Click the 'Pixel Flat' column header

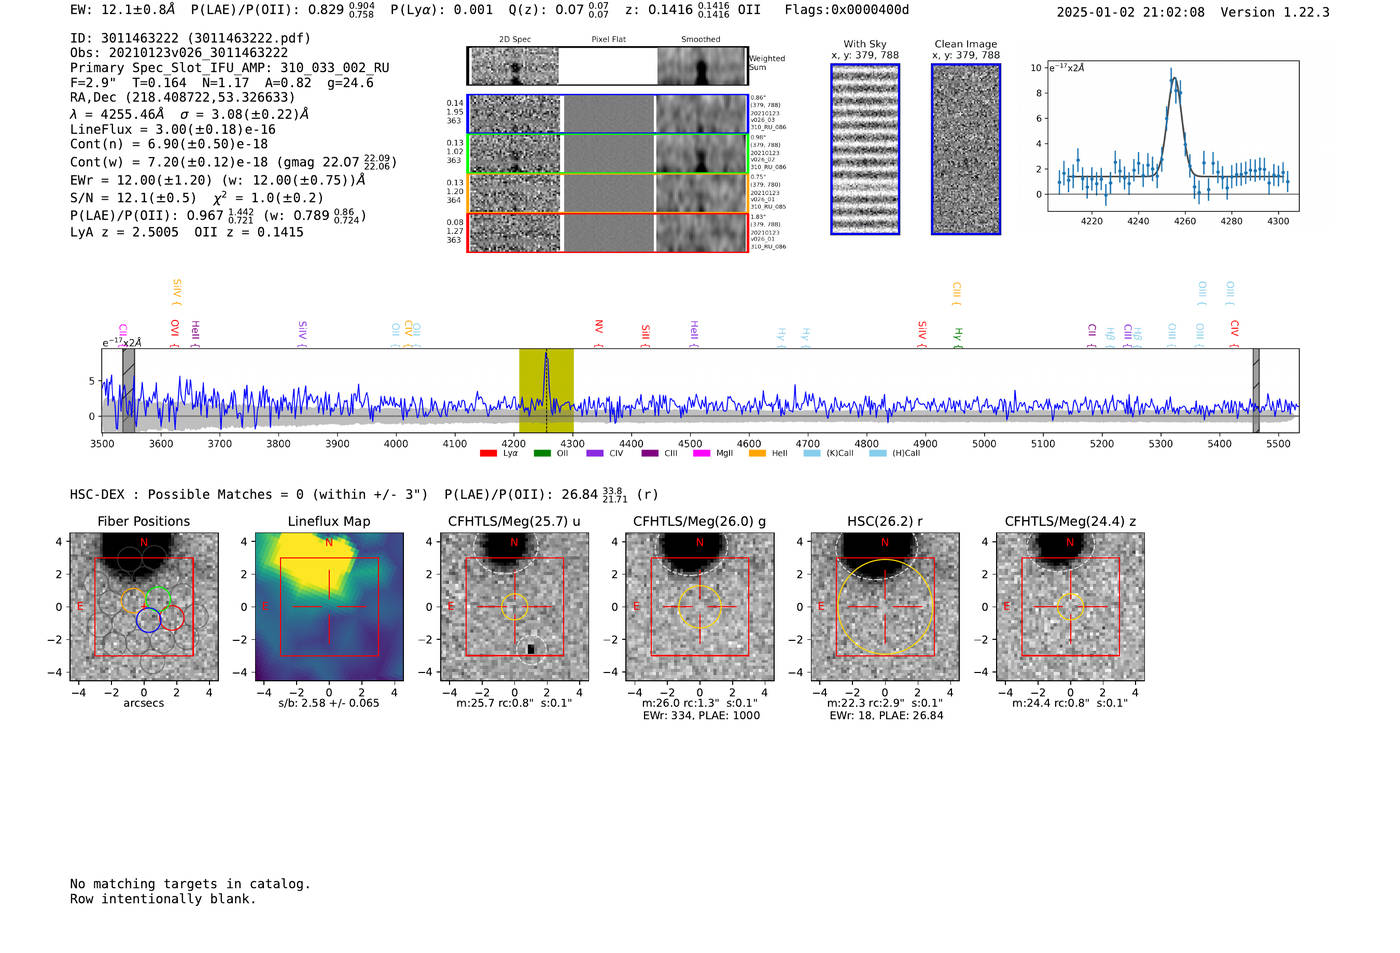coord(608,40)
